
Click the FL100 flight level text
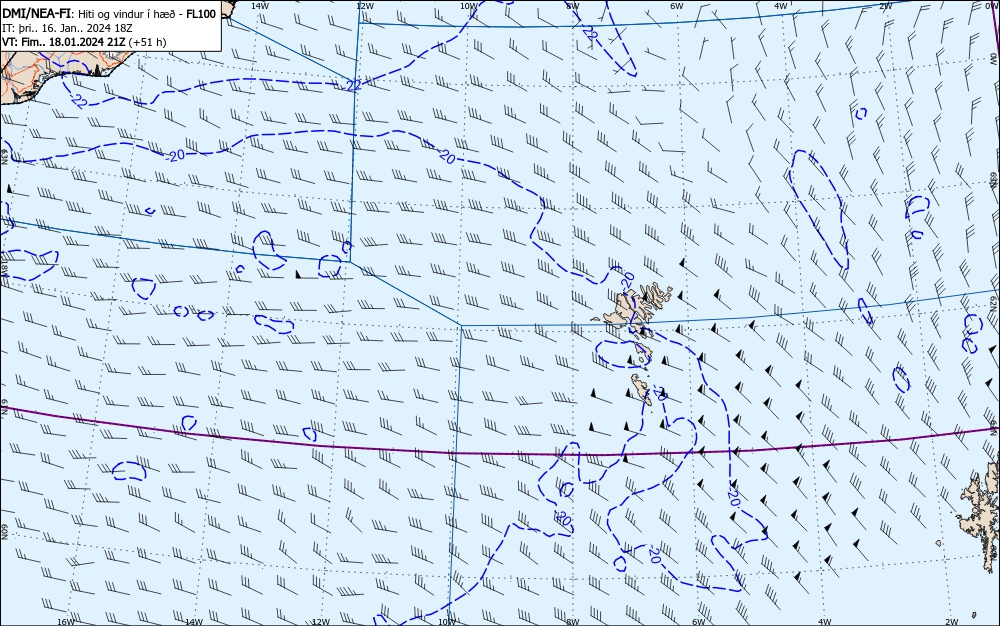pyautogui.click(x=202, y=14)
